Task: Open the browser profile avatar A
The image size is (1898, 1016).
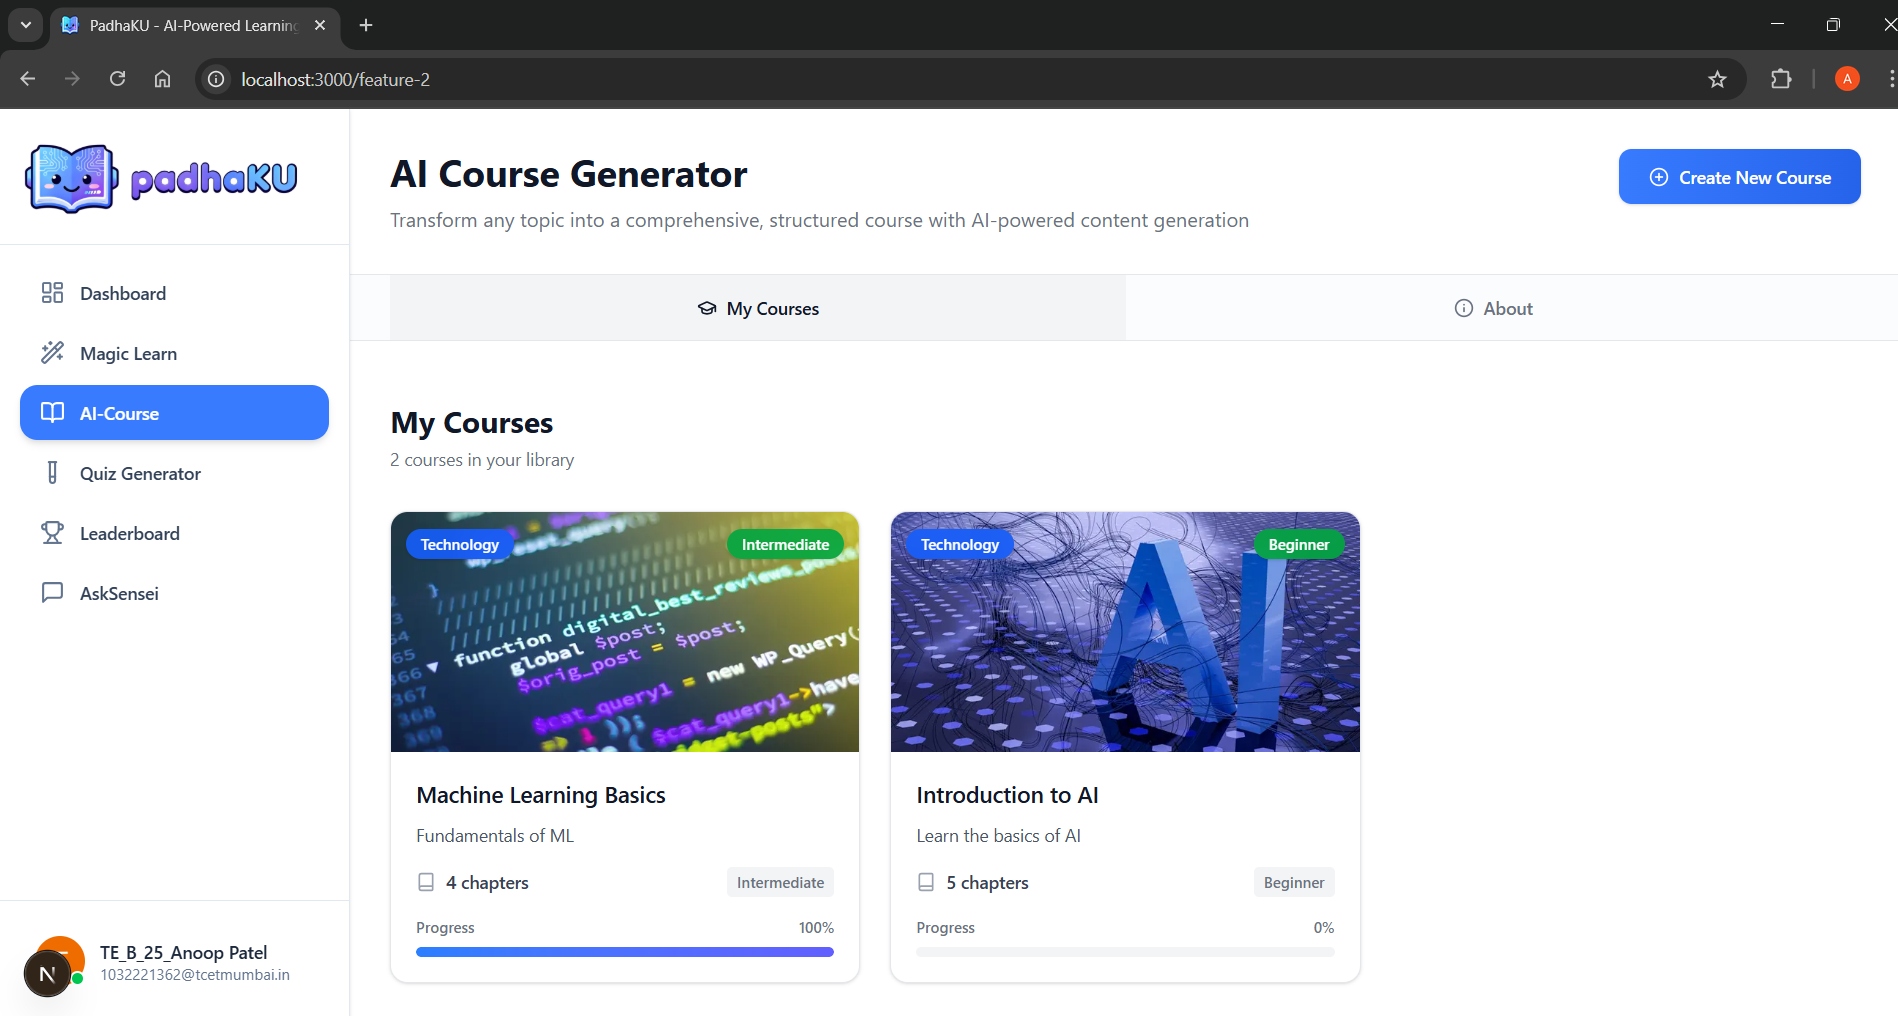Action: [1847, 79]
